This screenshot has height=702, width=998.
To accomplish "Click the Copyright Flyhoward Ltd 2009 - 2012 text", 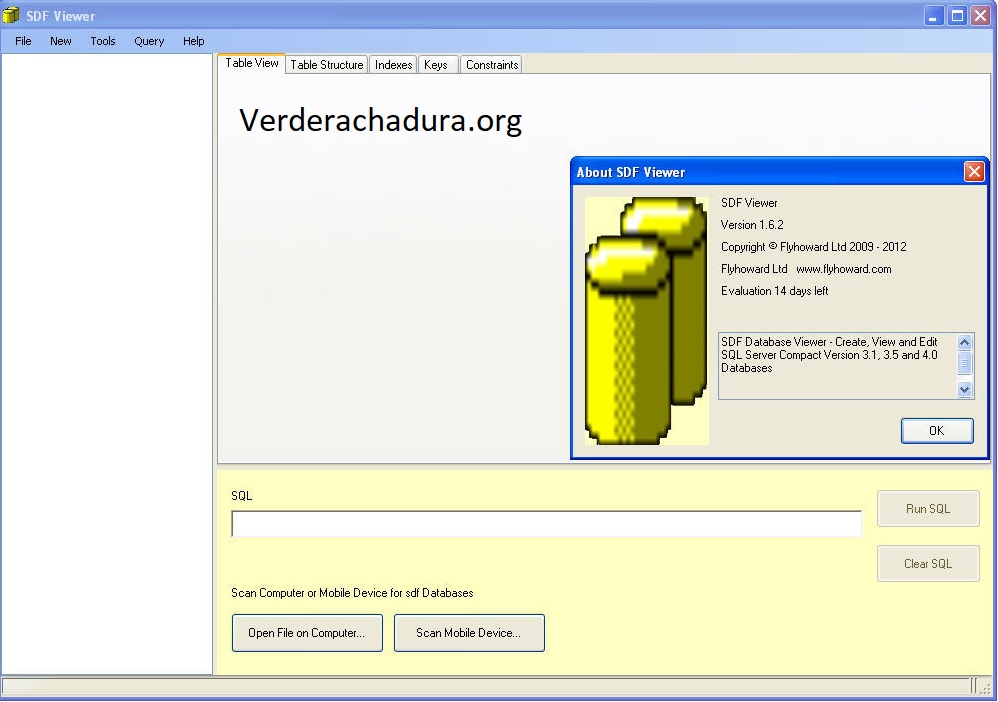I will (813, 247).
